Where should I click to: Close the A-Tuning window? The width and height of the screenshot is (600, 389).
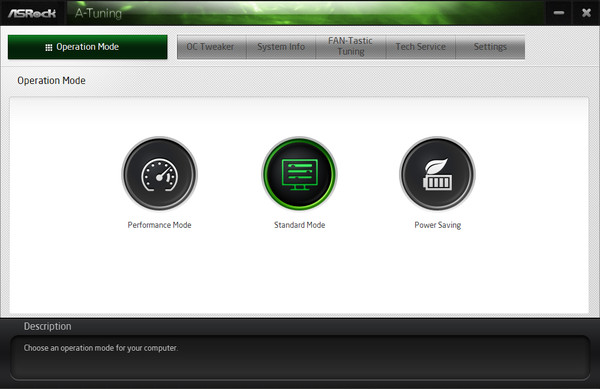(x=586, y=13)
